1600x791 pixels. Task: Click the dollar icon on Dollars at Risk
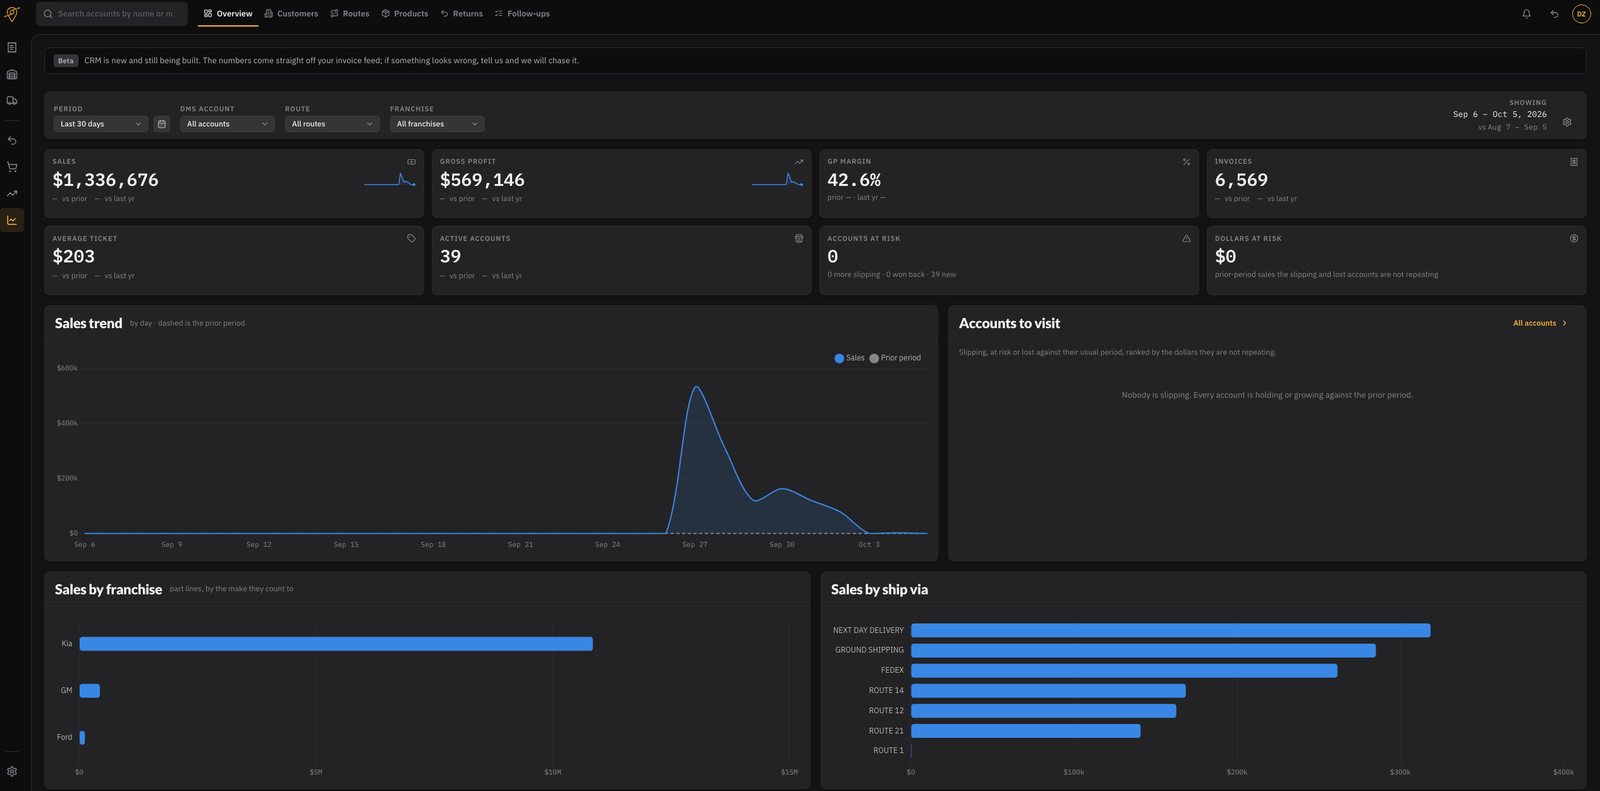click(1574, 239)
